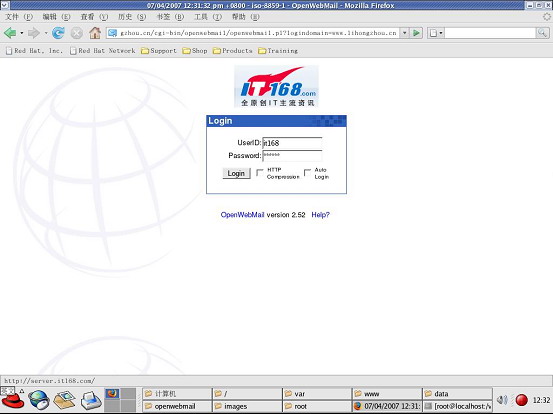Switch to the root@localhost terminal window
The width and height of the screenshot is (553, 414).
pos(457,406)
